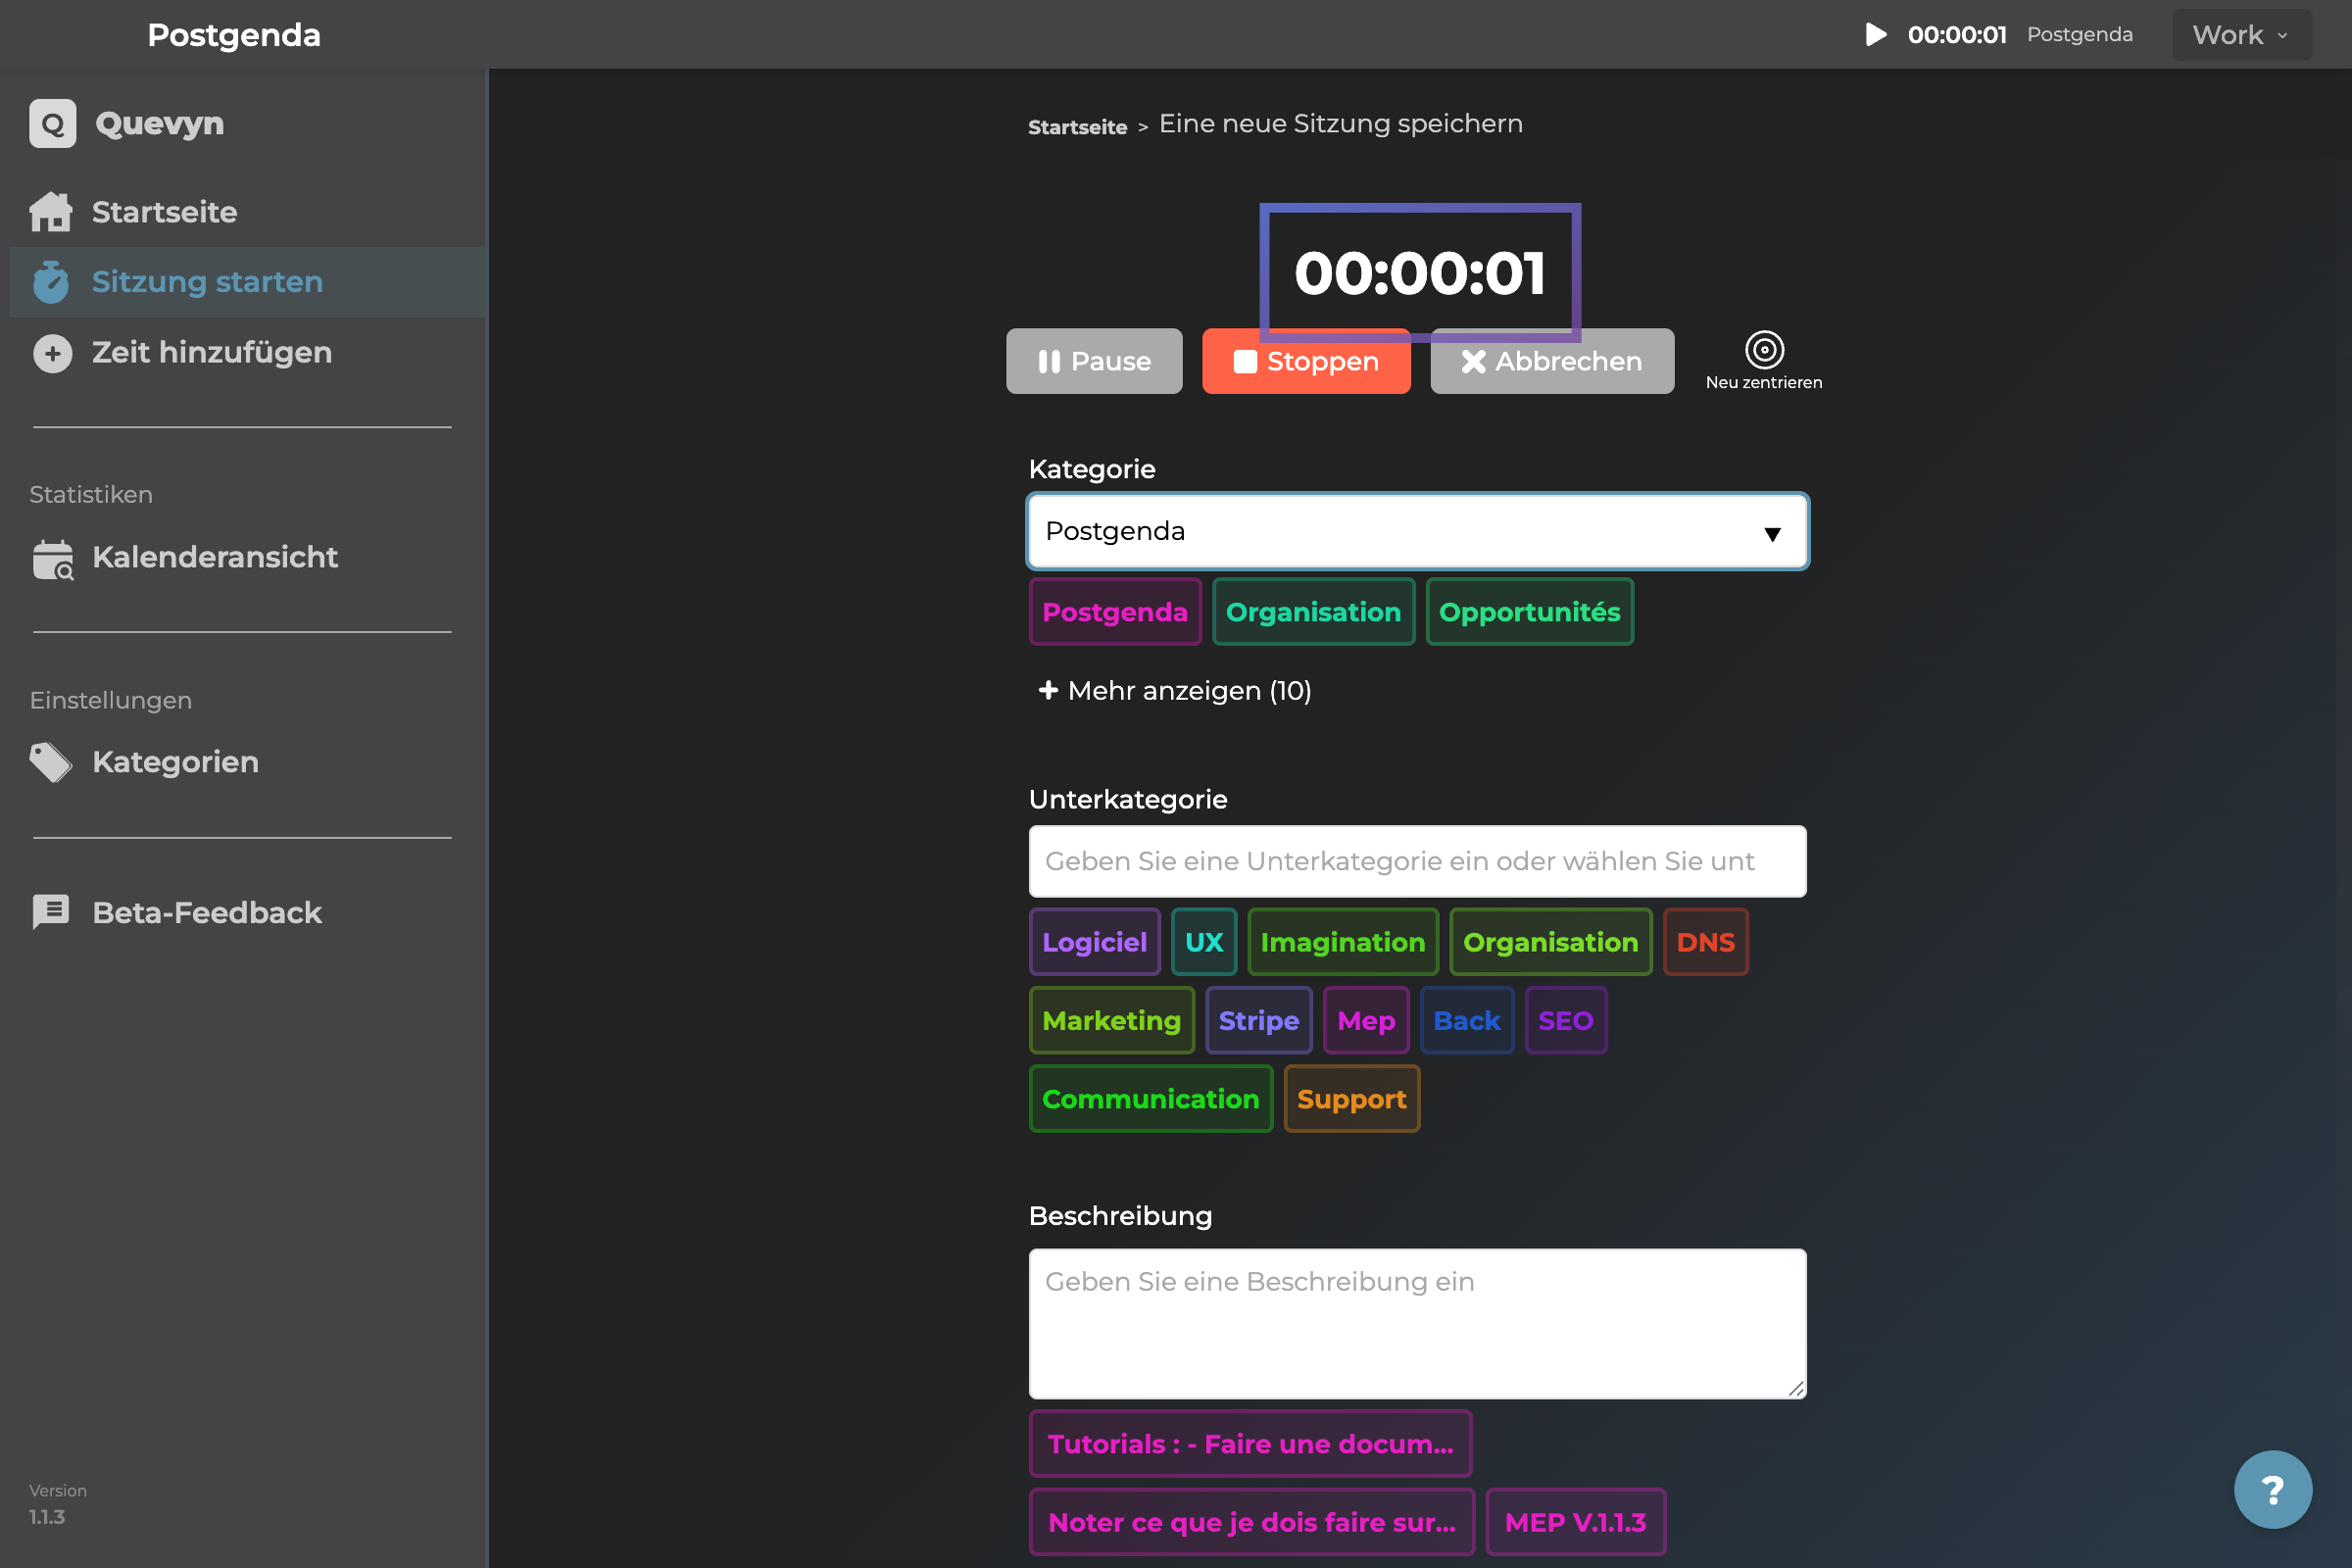
Task: Select the DNS subcategory chip
Action: pos(1705,942)
